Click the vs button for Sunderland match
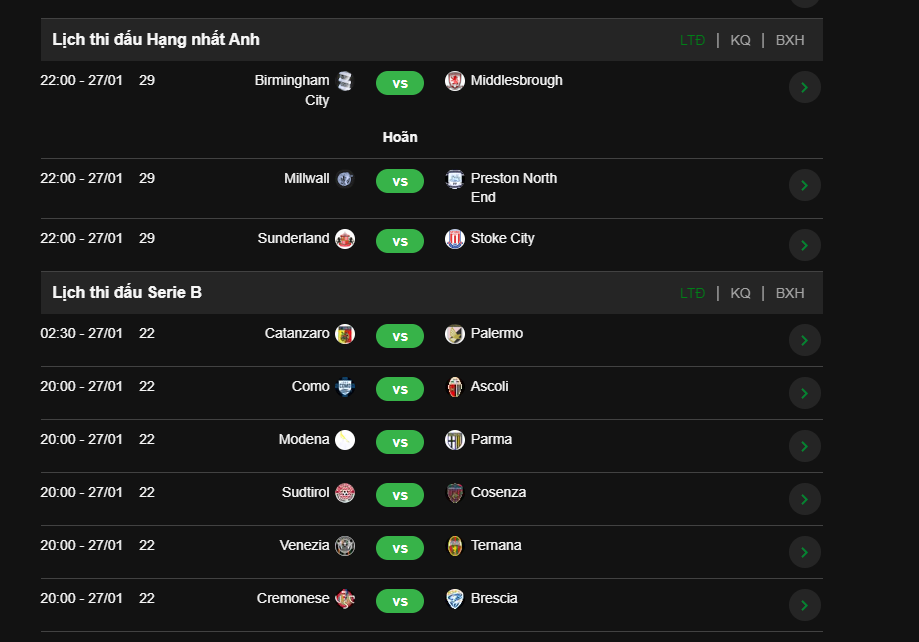Viewport: 919px width, 642px height. pos(400,241)
